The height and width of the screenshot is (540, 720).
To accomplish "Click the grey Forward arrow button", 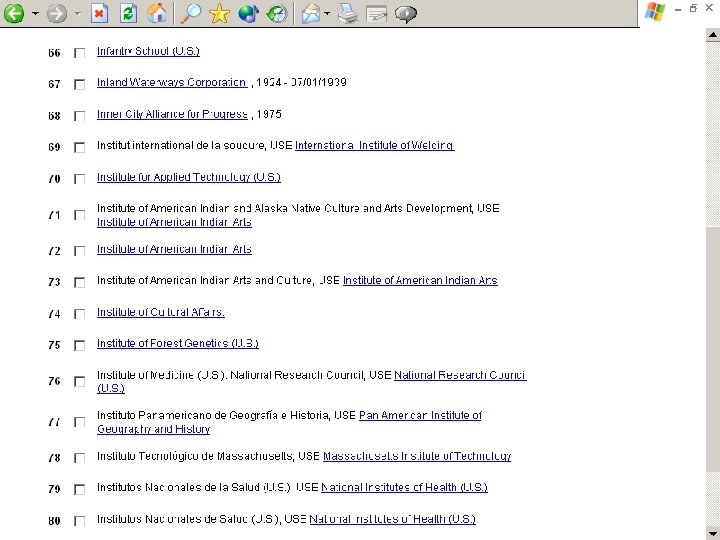I will (57, 13).
